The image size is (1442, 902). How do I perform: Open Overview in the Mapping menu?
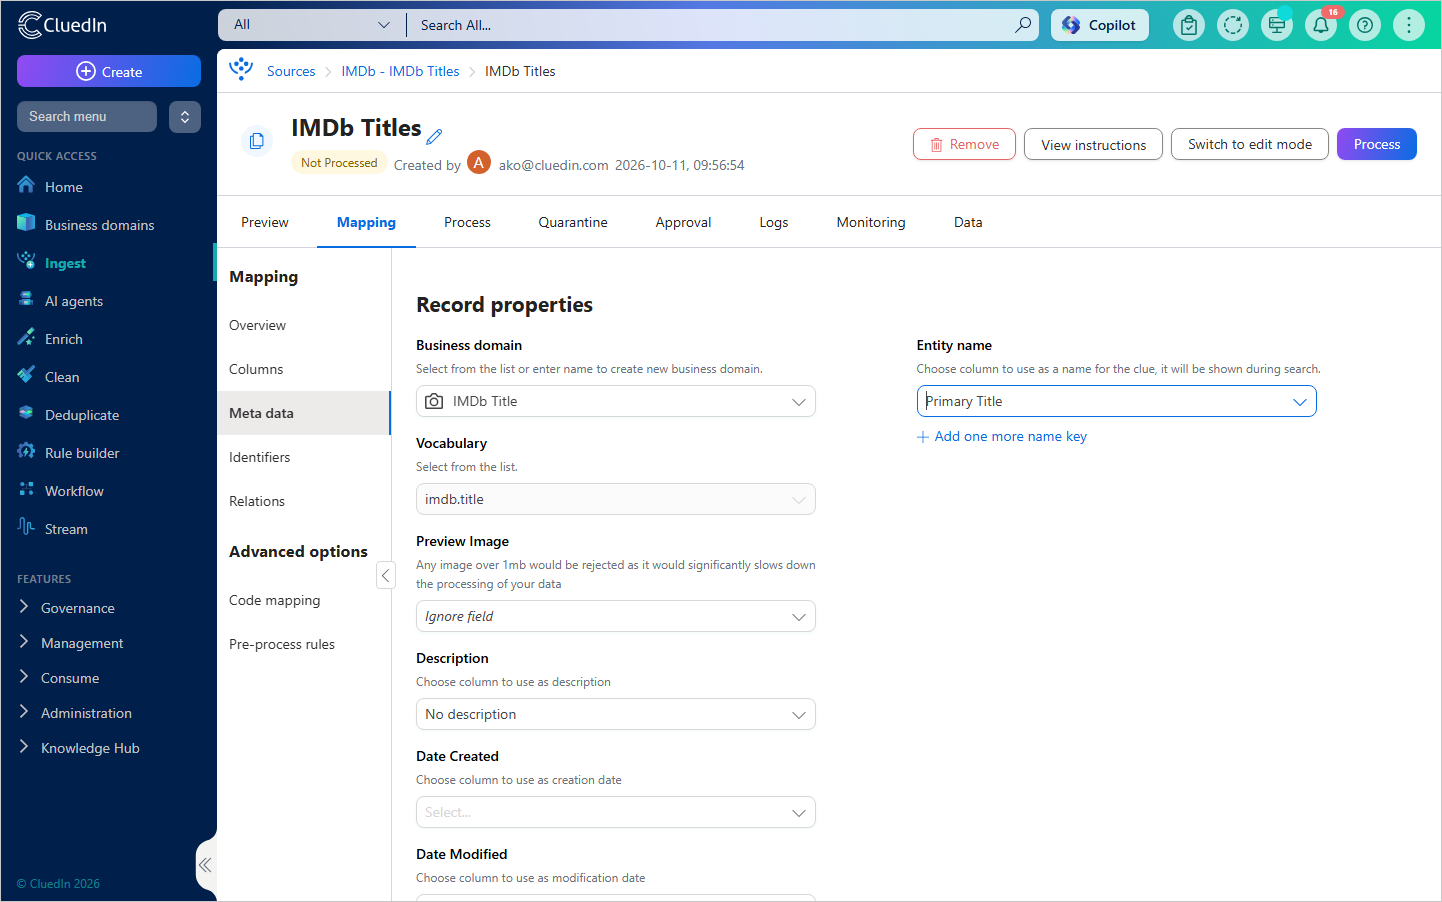tap(304, 325)
